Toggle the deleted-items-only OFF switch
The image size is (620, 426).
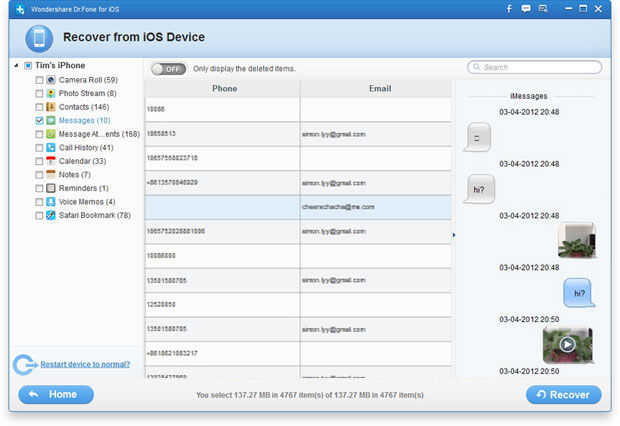point(169,69)
